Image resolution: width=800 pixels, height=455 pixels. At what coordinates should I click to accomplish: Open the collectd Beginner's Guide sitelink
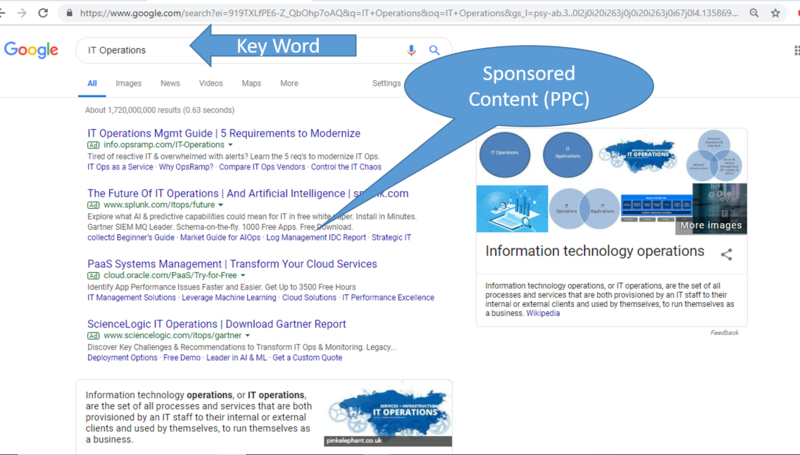point(131,237)
